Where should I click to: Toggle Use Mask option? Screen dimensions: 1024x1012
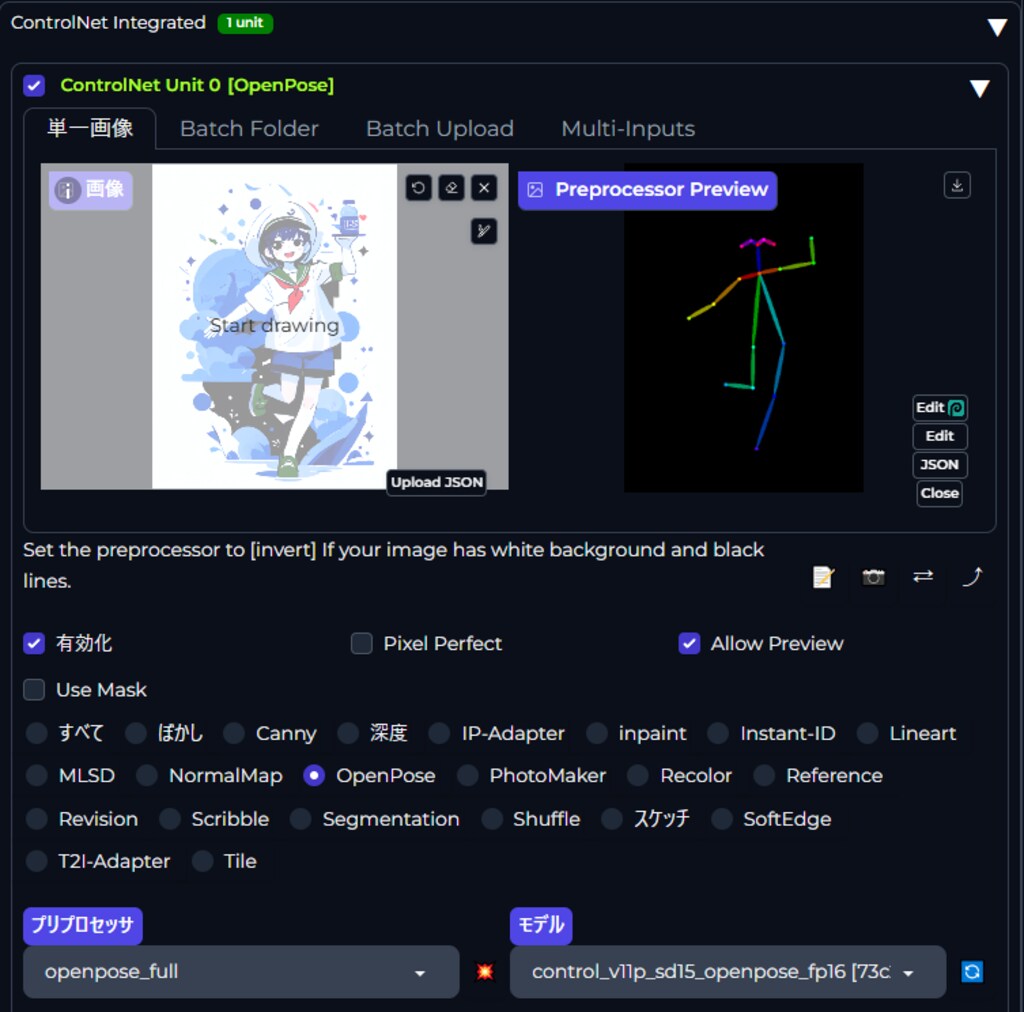tap(34, 689)
